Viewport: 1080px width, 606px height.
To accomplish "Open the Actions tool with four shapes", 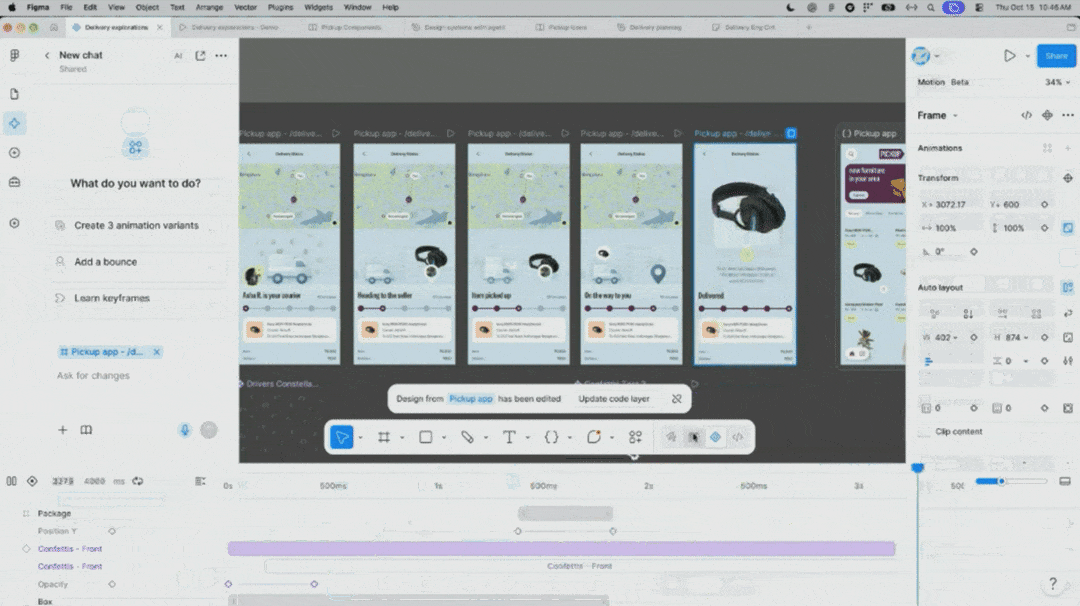I will [x=635, y=437].
